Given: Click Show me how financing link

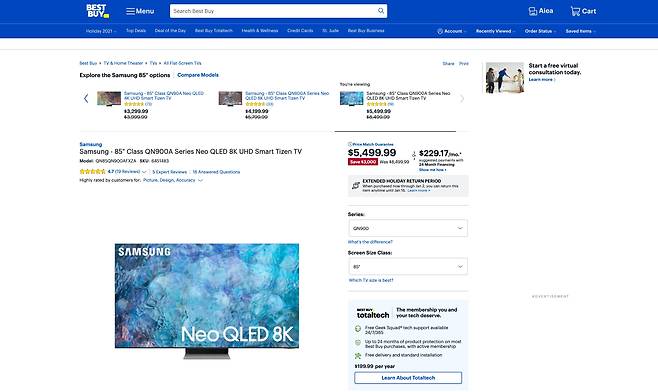Looking at the screenshot, I should coord(433,170).
